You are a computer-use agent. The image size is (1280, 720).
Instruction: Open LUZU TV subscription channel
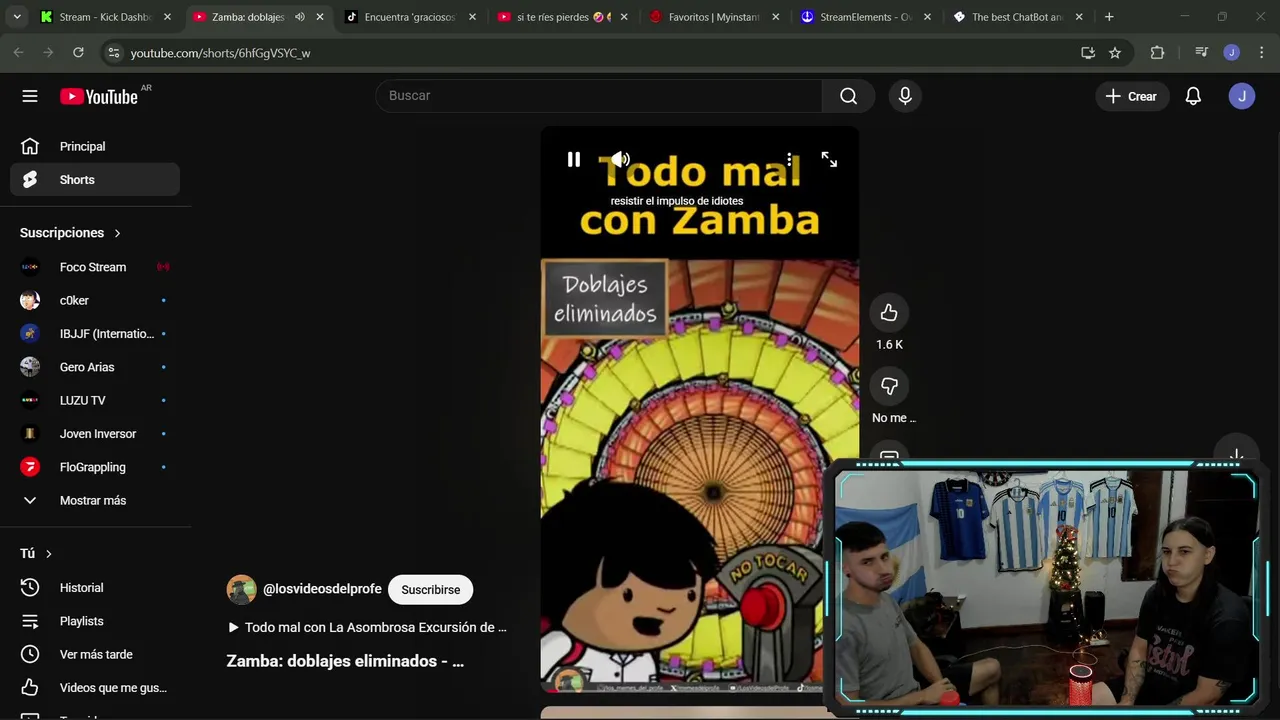click(x=95, y=400)
